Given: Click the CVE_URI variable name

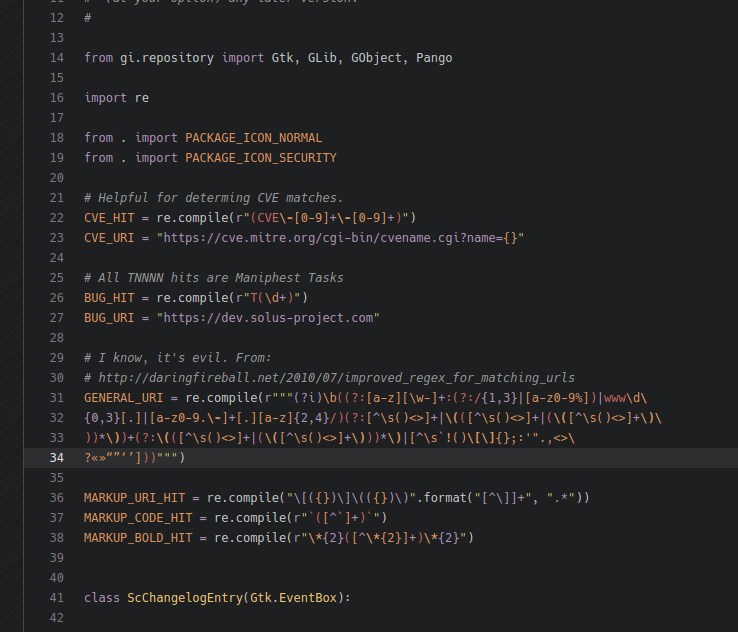Looking at the screenshot, I should (x=109, y=238).
